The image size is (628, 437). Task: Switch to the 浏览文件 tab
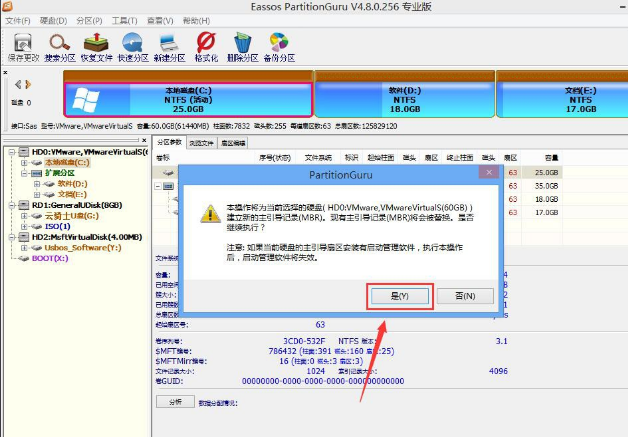coord(202,143)
